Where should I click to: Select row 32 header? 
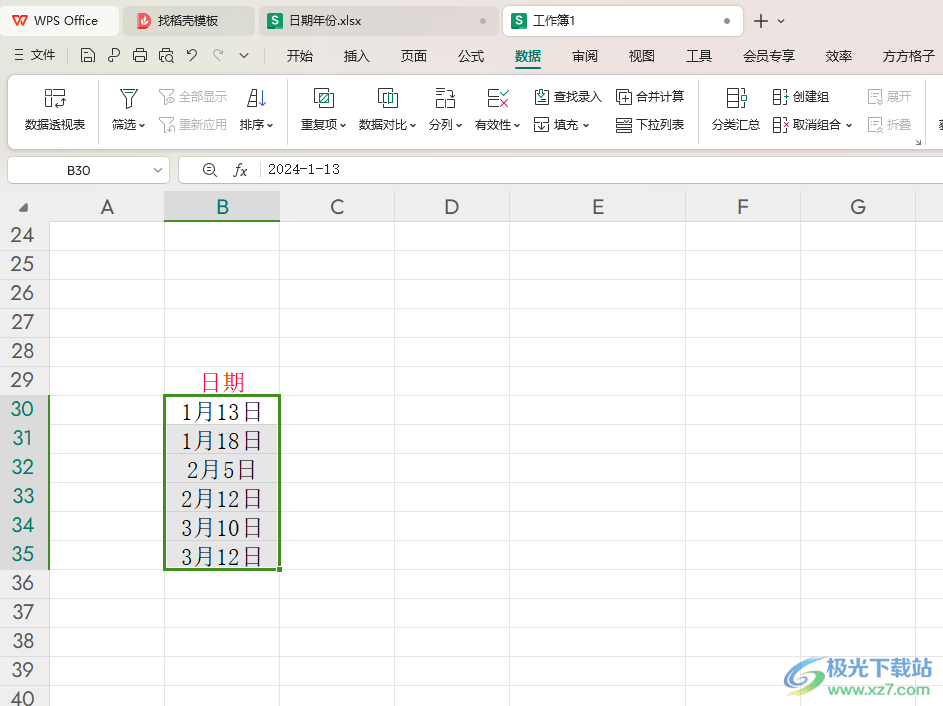24,467
